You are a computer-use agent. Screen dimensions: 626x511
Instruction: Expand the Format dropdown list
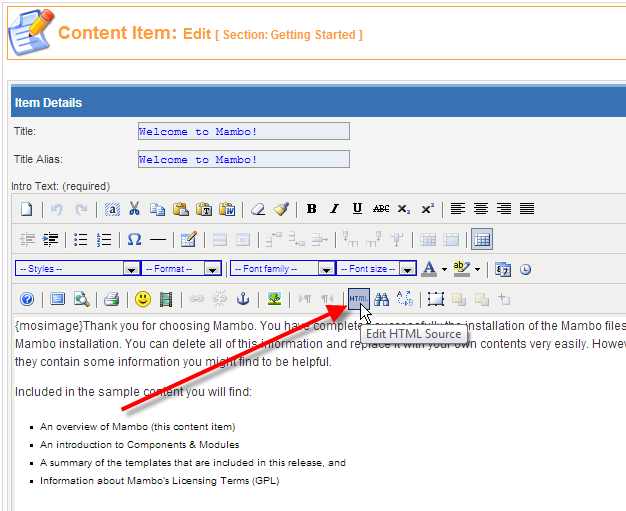(x=212, y=269)
